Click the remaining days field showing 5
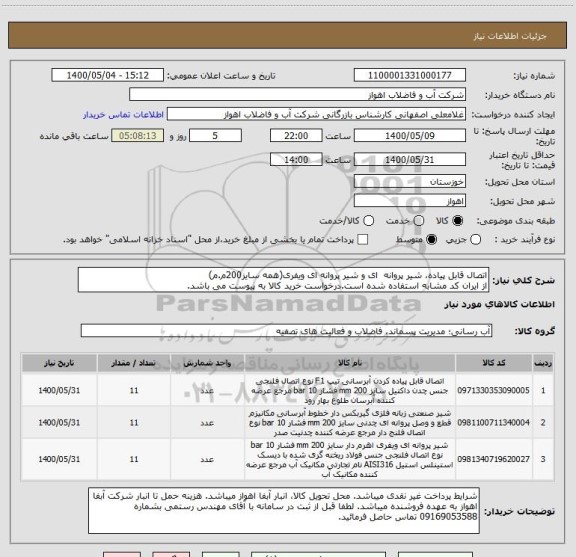This screenshot has height=557, width=576. [x=215, y=136]
